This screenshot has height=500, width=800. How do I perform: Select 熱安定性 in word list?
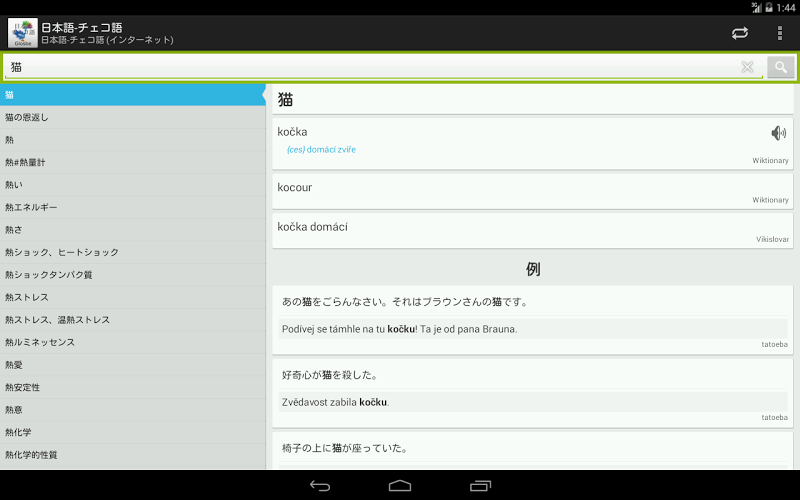point(133,387)
